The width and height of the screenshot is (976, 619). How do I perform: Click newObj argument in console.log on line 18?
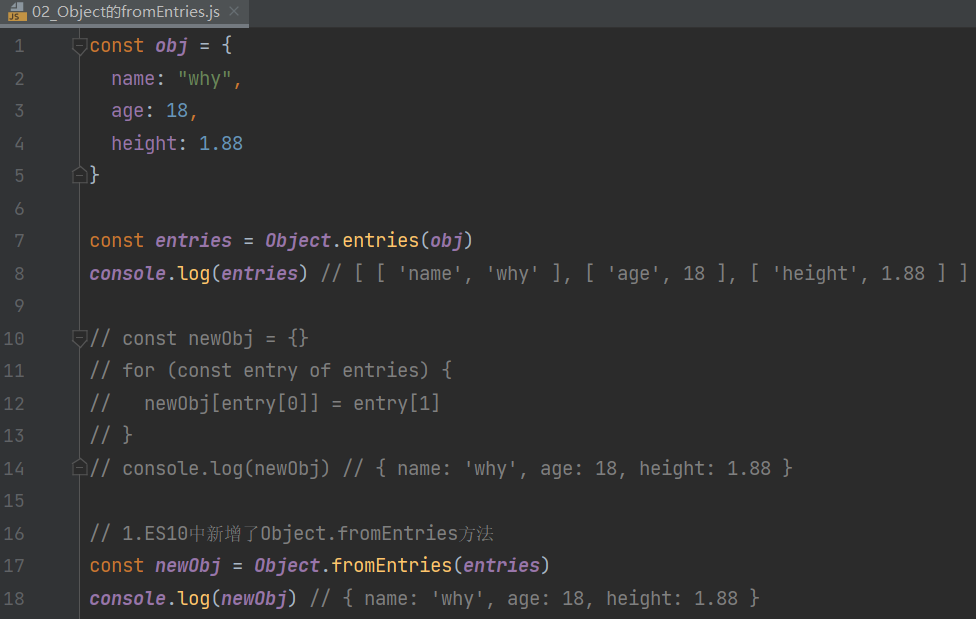coord(254,598)
